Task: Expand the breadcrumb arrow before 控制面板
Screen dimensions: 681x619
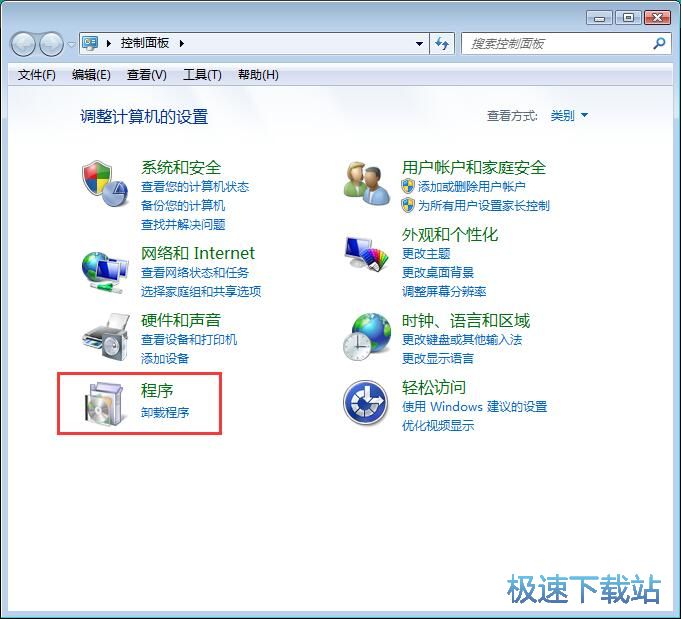Action: click(x=109, y=43)
